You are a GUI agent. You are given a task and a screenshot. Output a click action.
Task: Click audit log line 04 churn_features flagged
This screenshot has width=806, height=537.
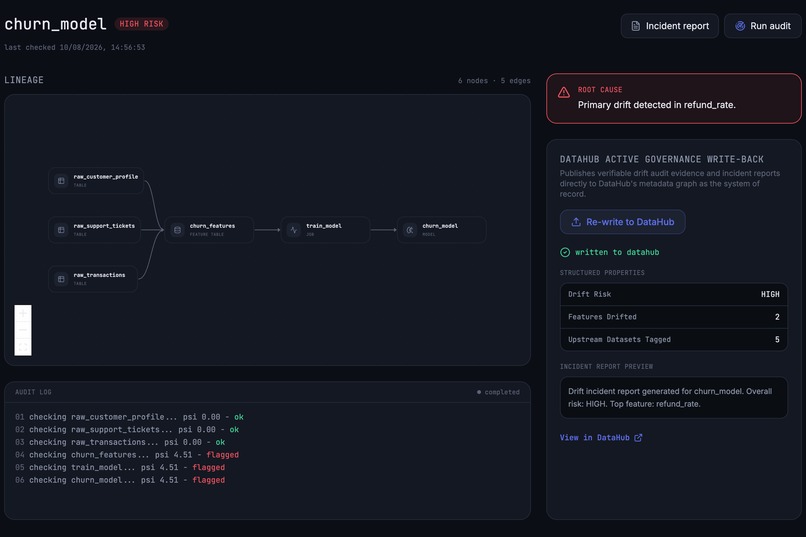127,455
